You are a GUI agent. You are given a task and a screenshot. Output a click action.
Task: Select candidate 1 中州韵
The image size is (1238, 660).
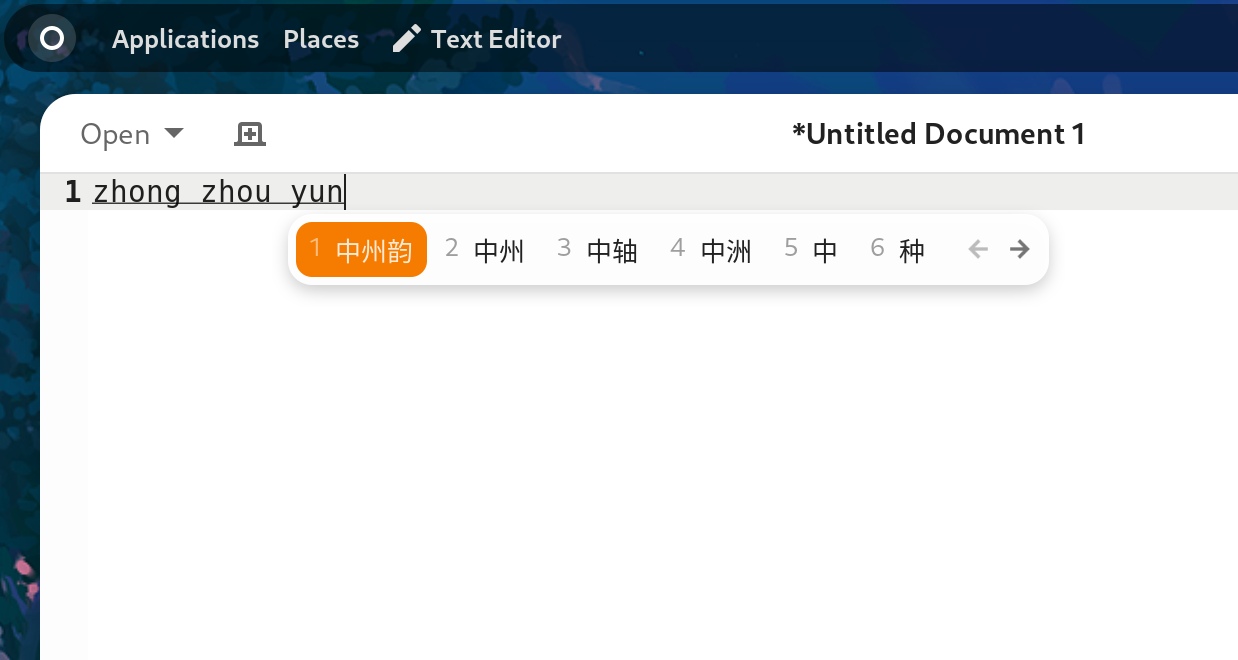click(x=361, y=250)
